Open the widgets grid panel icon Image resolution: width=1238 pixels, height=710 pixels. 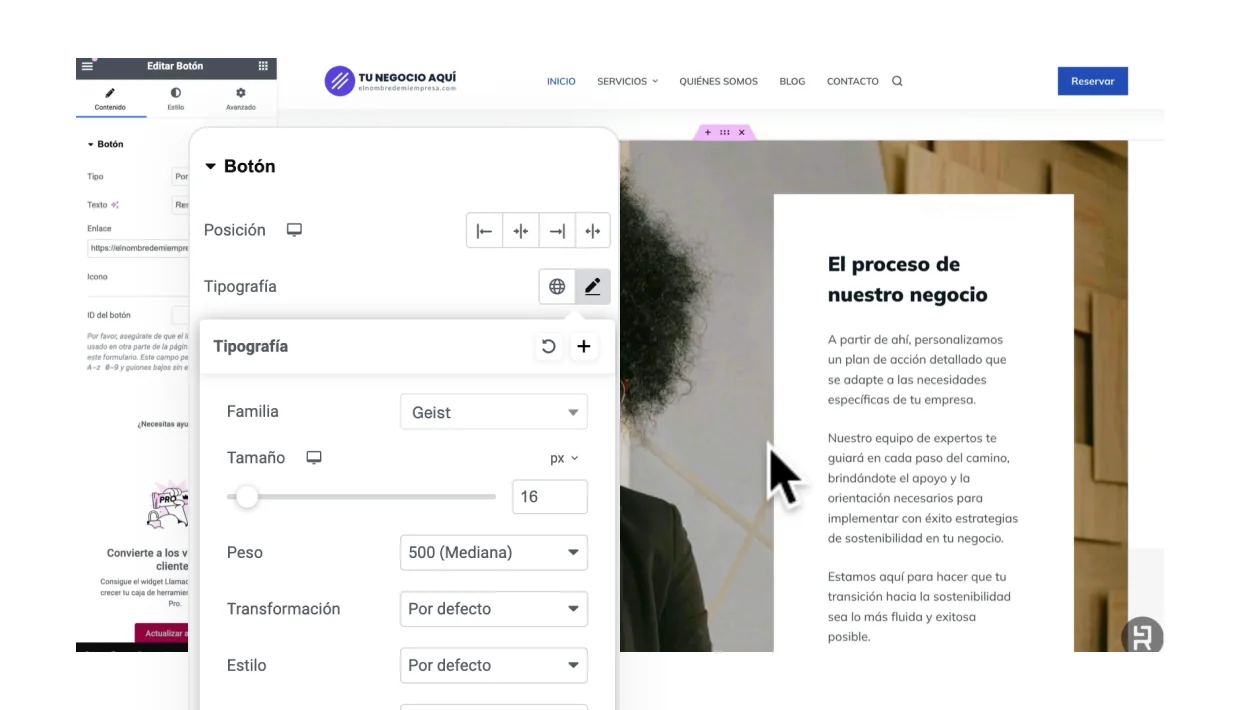263,66
